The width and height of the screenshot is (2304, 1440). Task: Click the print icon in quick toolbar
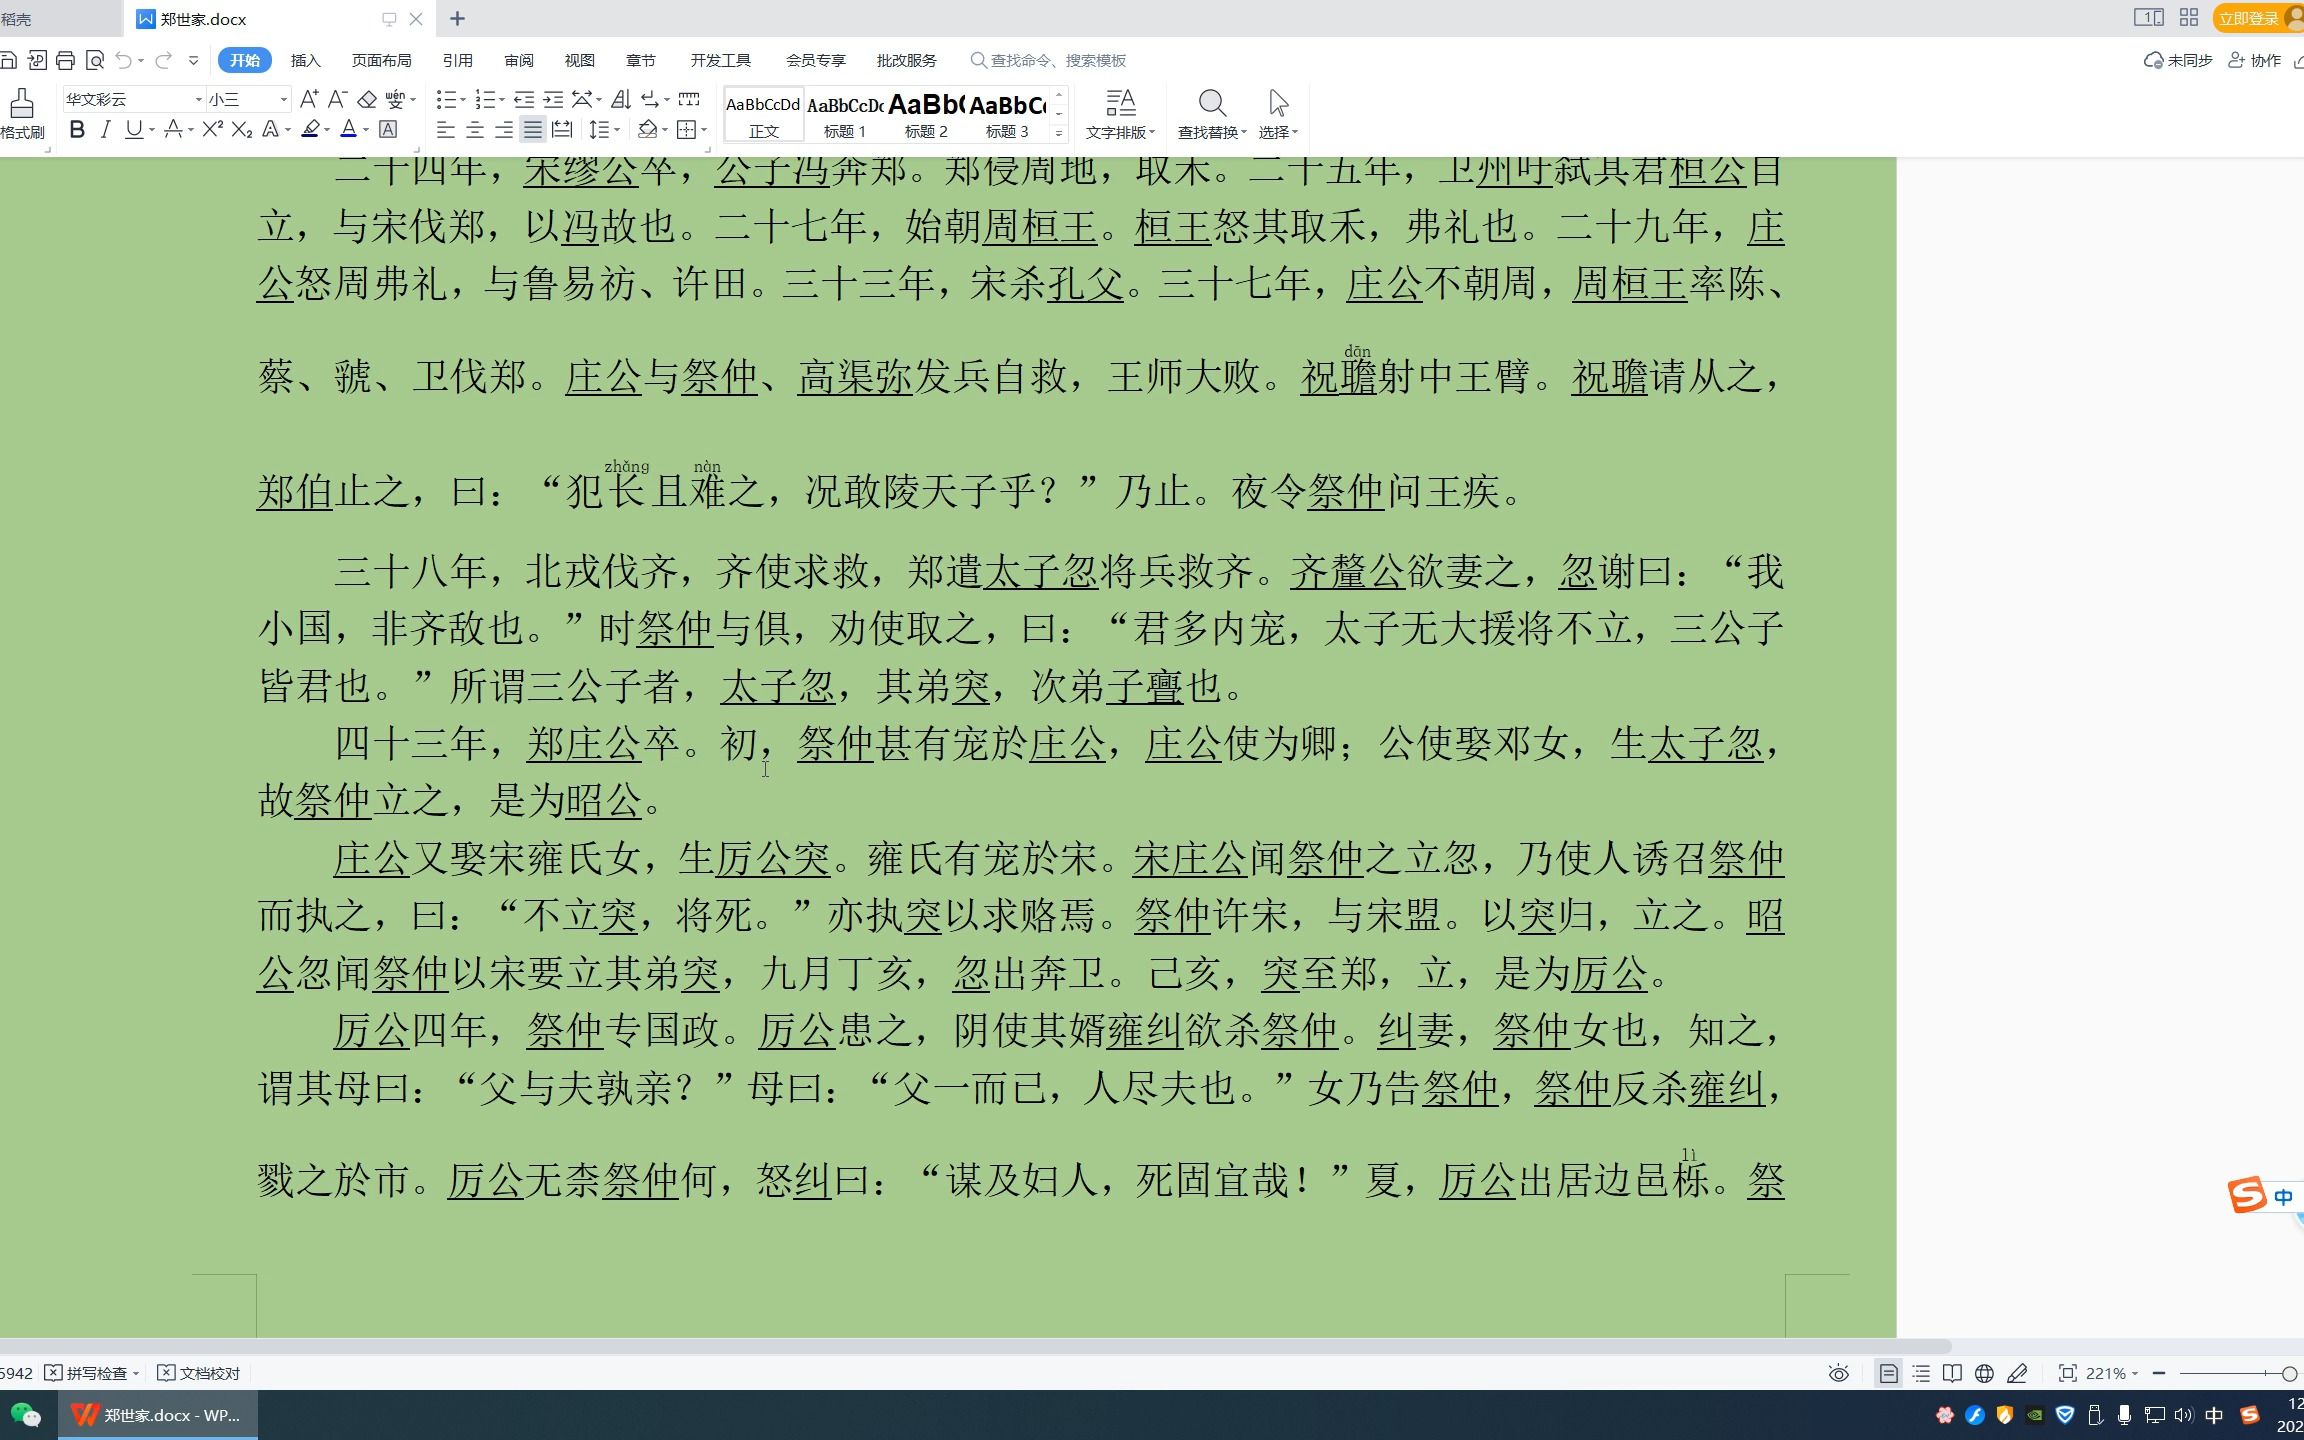click(x=66, y=60)
